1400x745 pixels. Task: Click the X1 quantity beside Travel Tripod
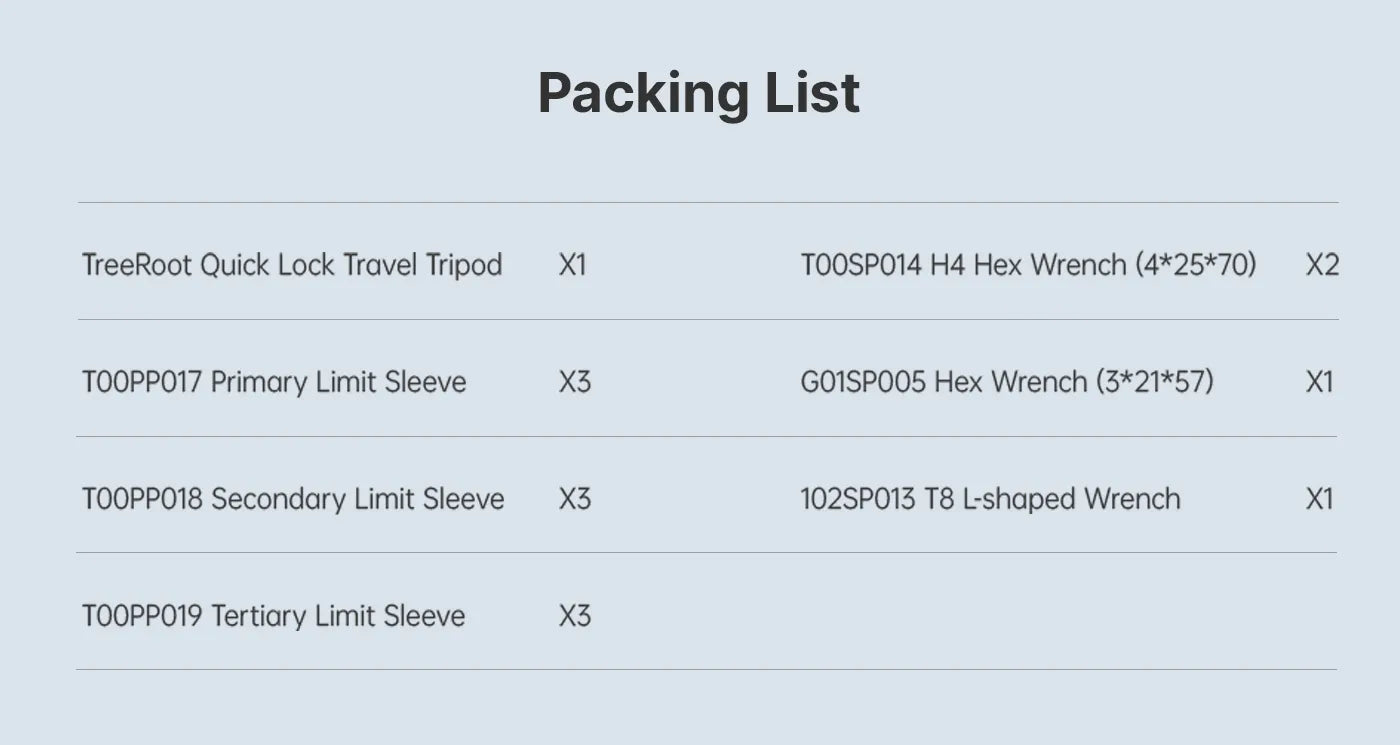[x=572, y=265]
